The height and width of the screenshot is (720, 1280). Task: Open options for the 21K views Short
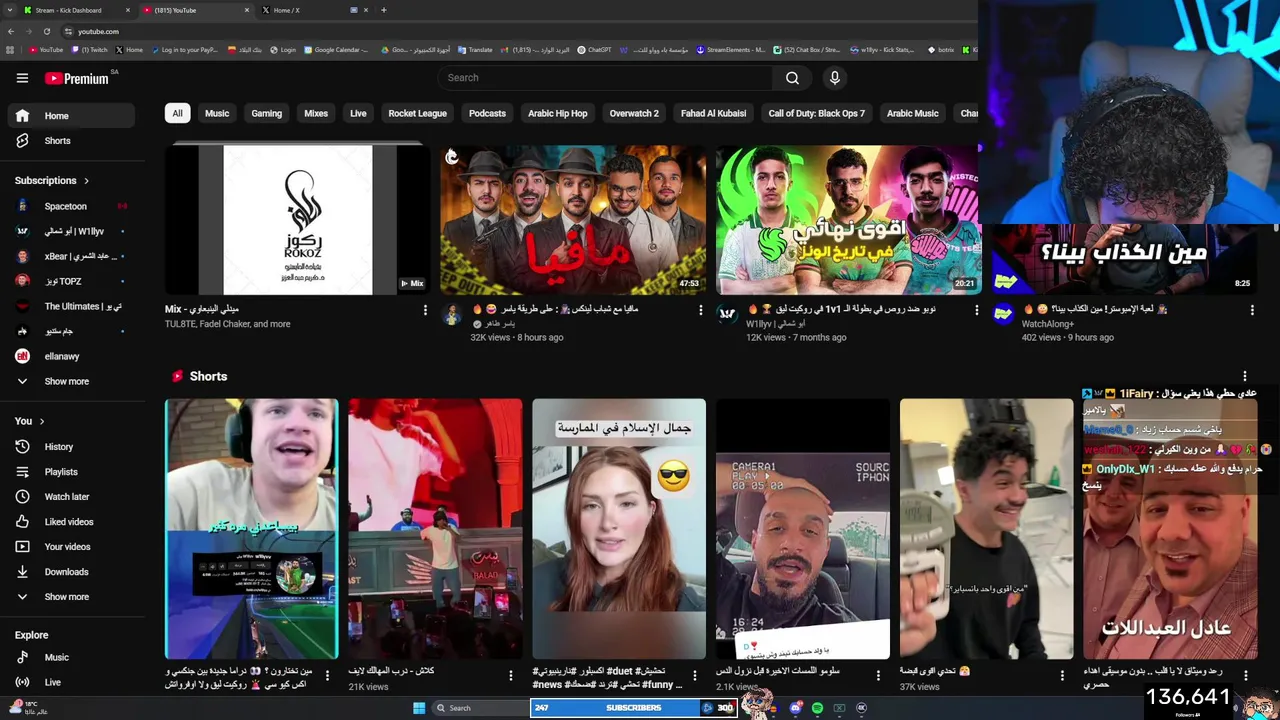click(x=511, y=676)
